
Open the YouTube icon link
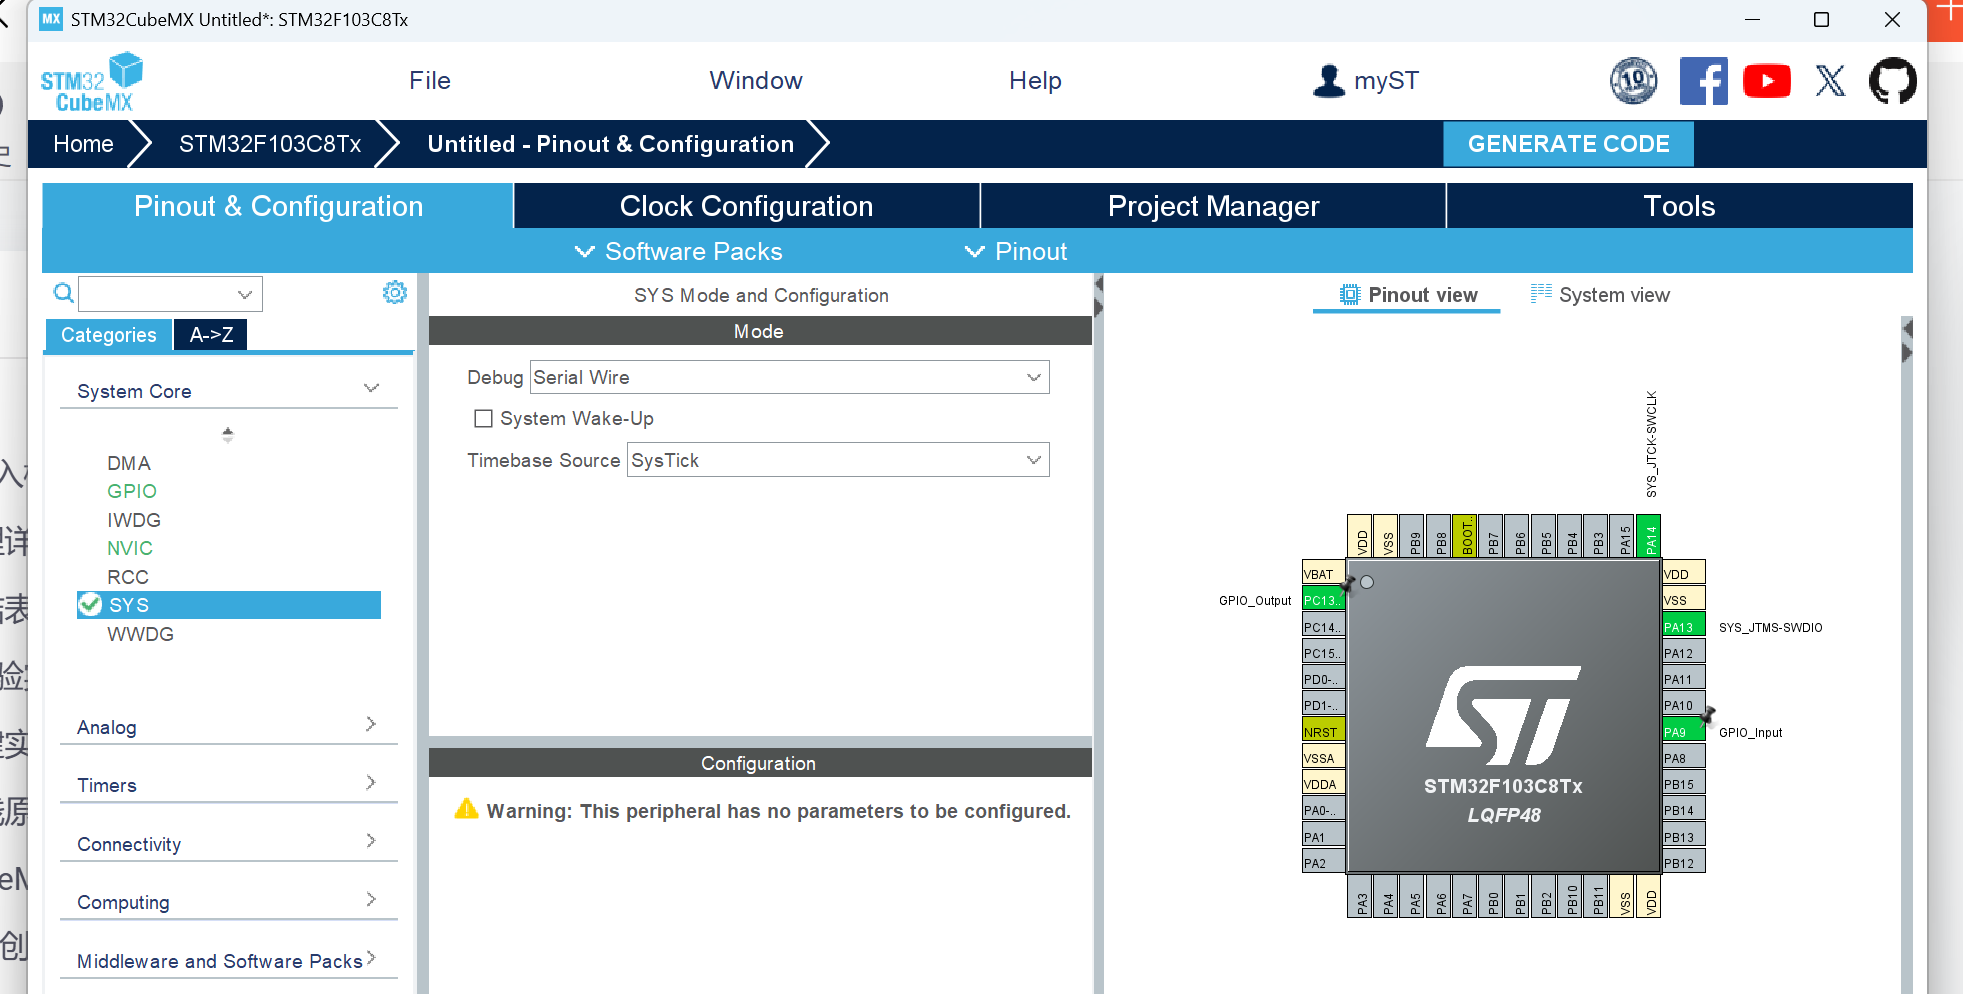coord(1767,81)
